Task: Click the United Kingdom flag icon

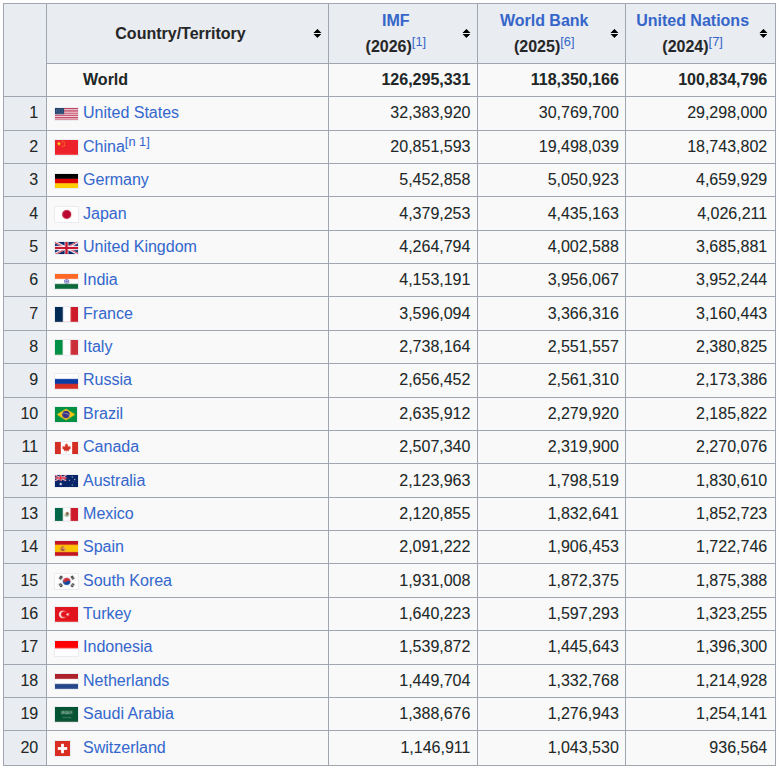Action: point(66,248)
